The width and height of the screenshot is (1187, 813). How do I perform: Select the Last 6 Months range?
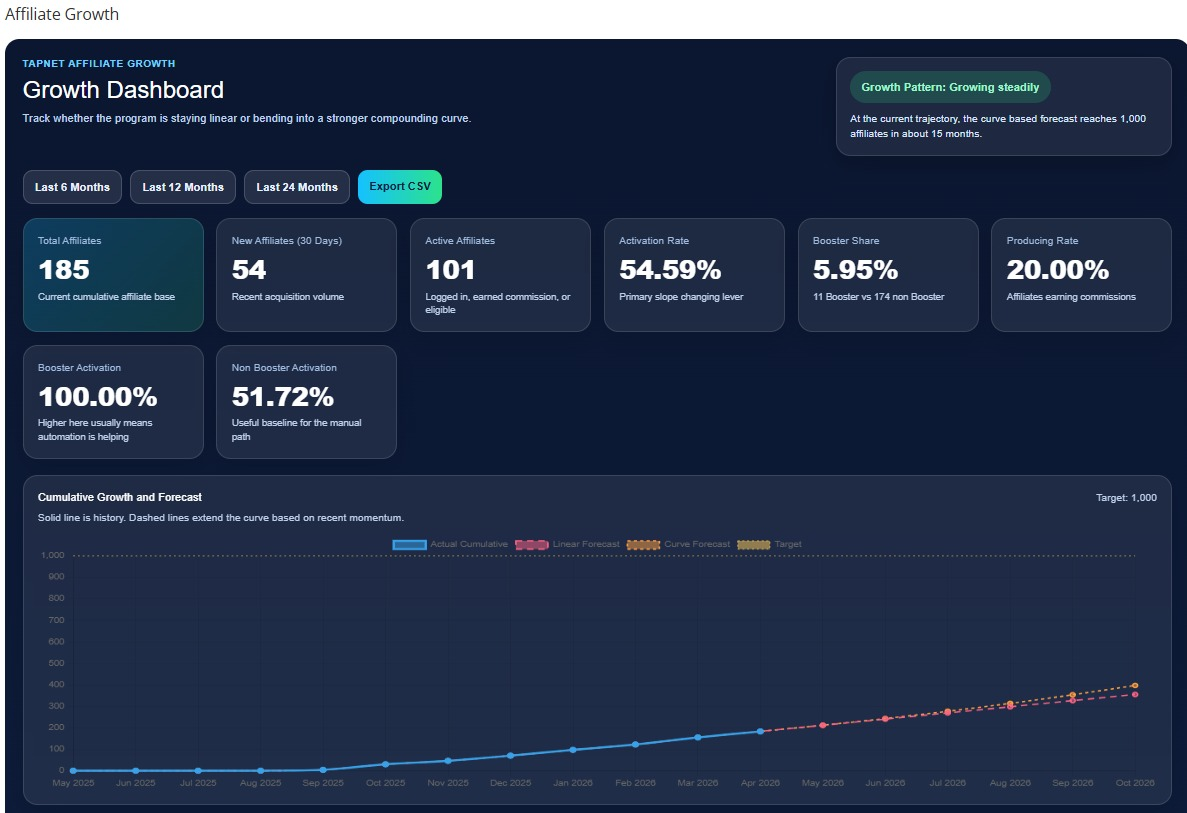(x=73, y=187)
